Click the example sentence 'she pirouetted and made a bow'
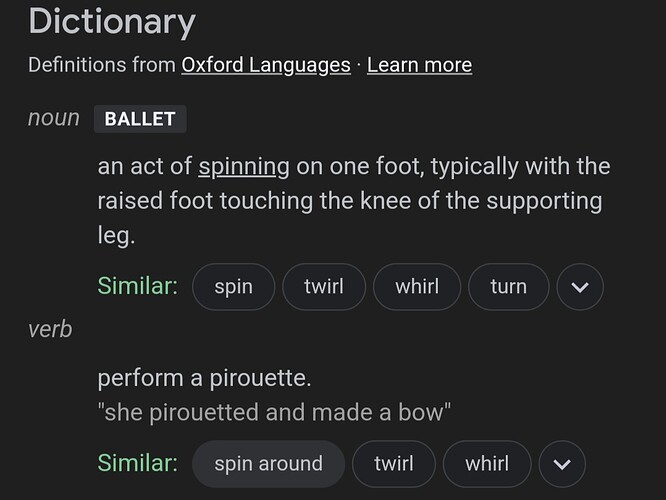Screen dimensions: 666x500 tap(274, 412)
